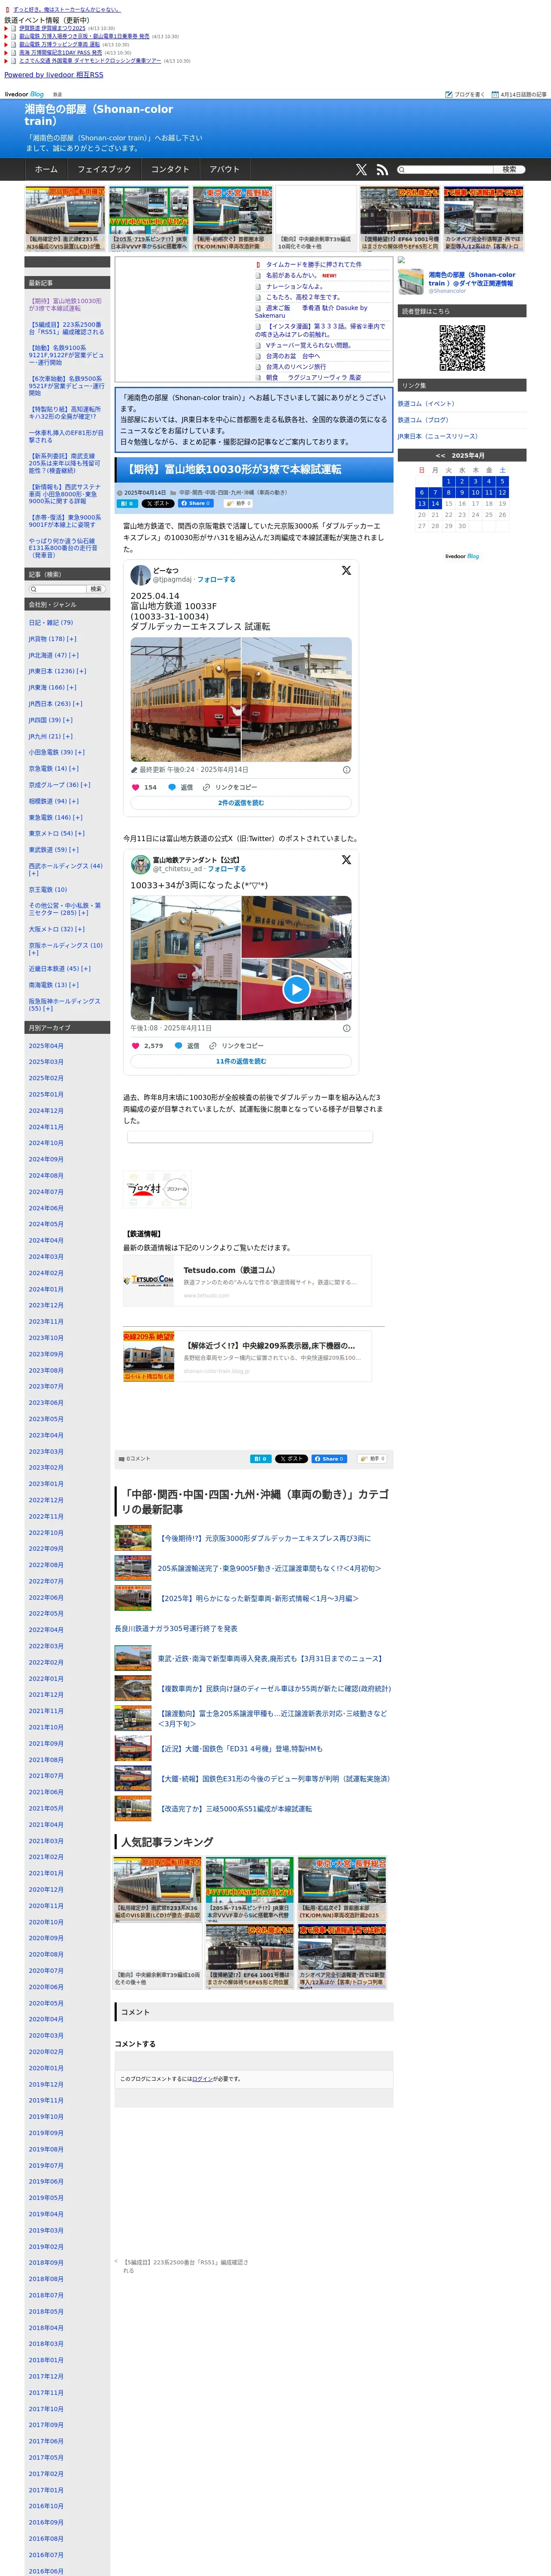Image resolution: width=551 pixels, height=2576 pixels.
Task: Copy link of the 富山地鉄アテンダント tweet
Action: point(236,1045)
